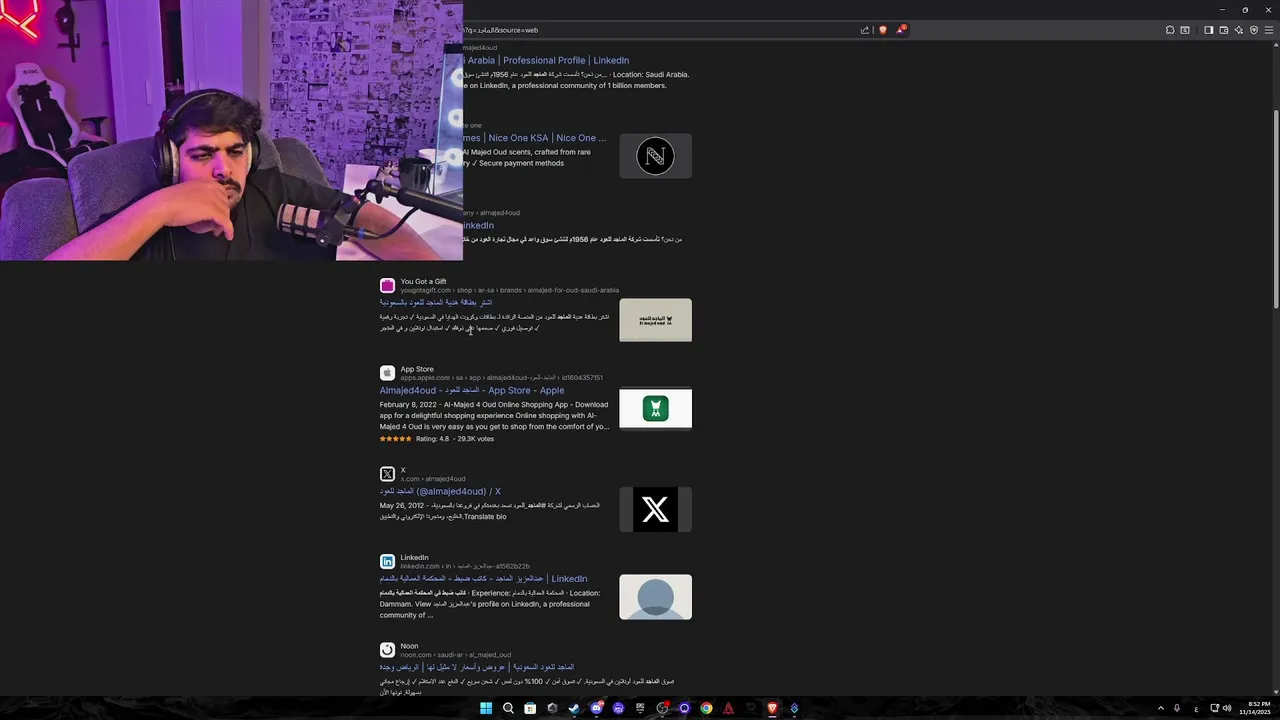Click the Almajed oud gift card thumbnail

(x=655, y=320)
